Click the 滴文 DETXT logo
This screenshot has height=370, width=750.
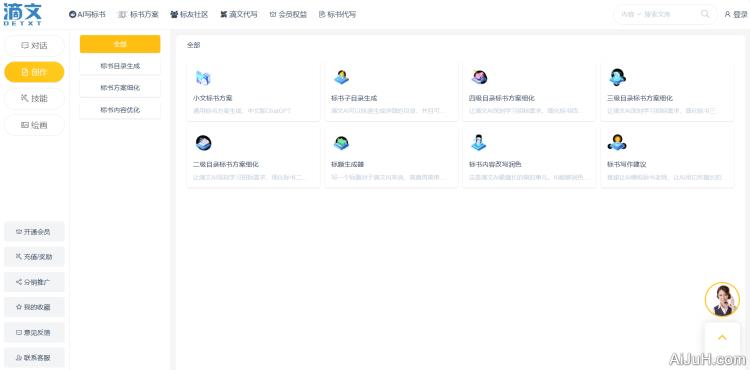pyautogui.click(x=22, y=14)
